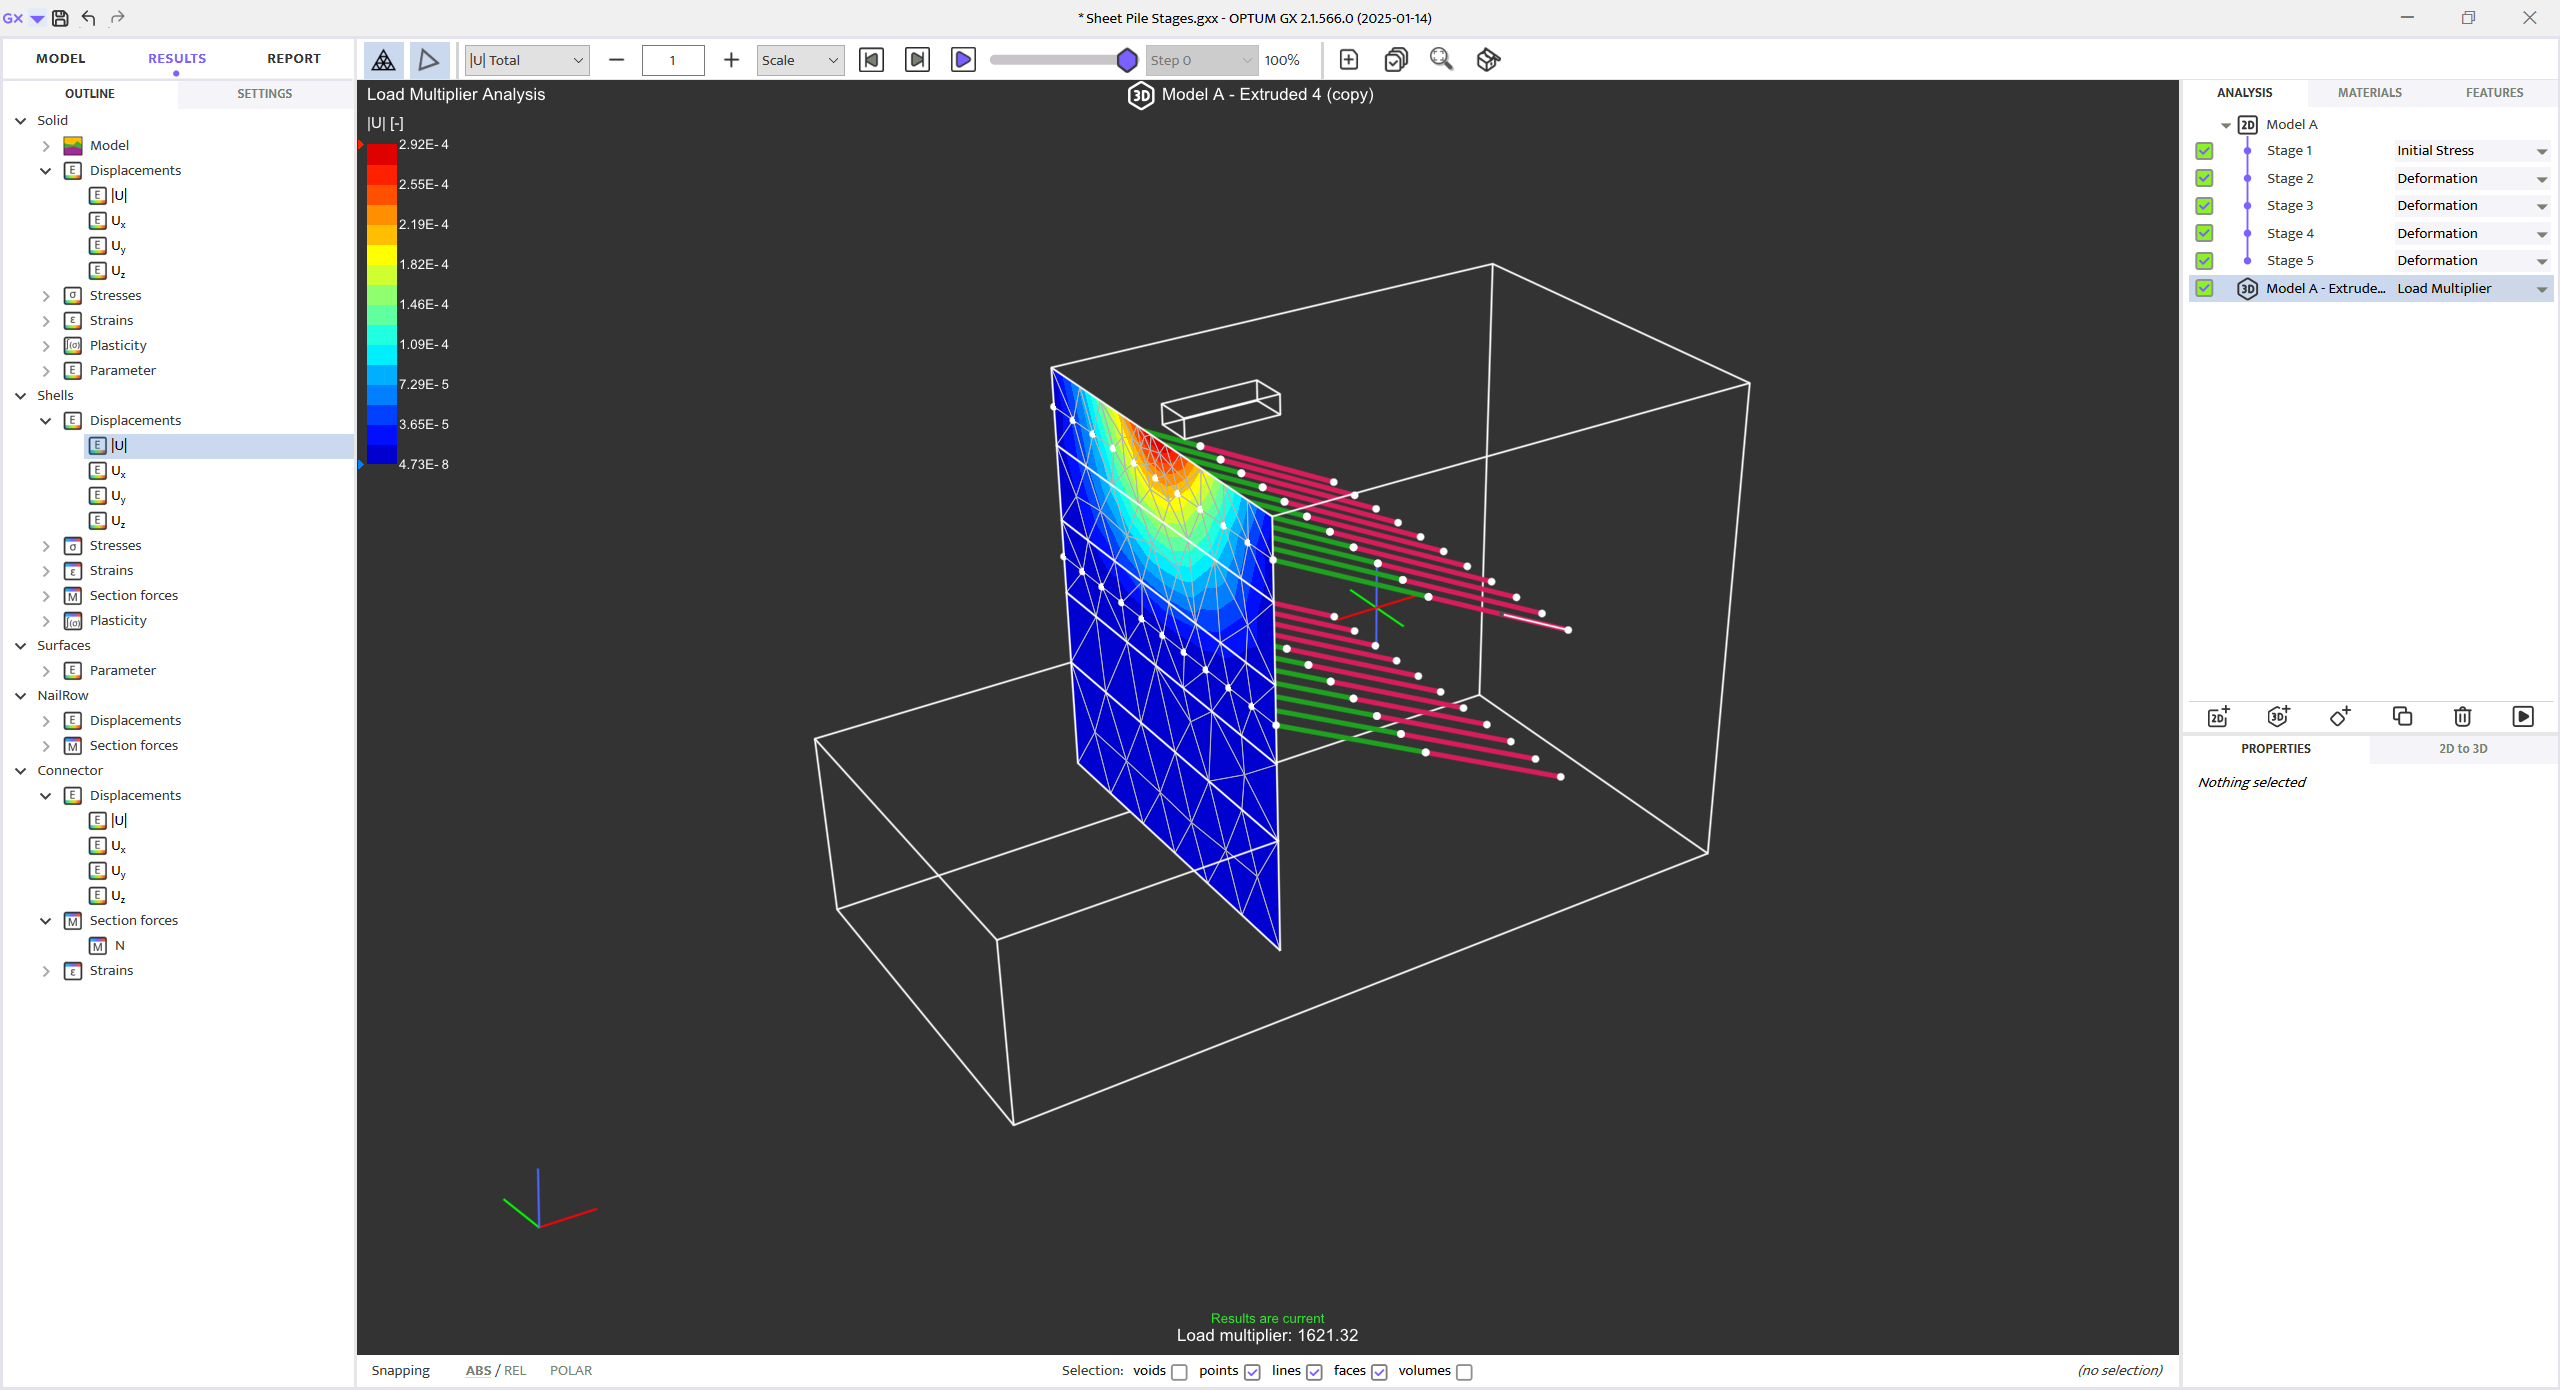Redo the last undone action

[117, 18]
